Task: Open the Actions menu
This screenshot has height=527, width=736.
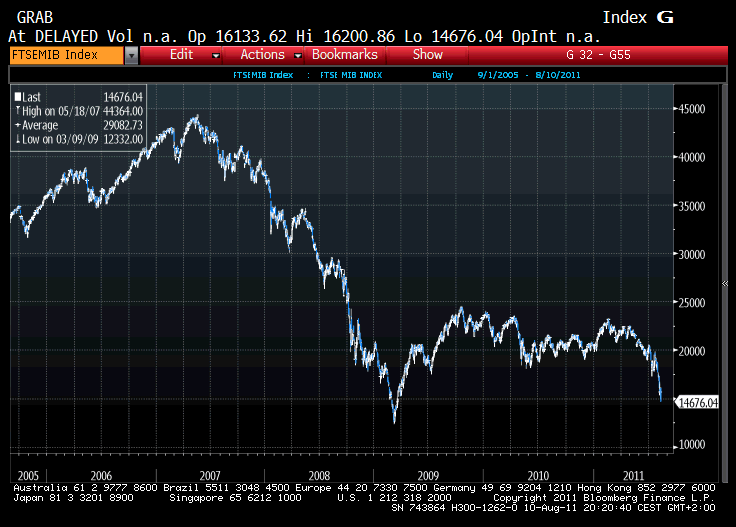Action: pos(262,55)
